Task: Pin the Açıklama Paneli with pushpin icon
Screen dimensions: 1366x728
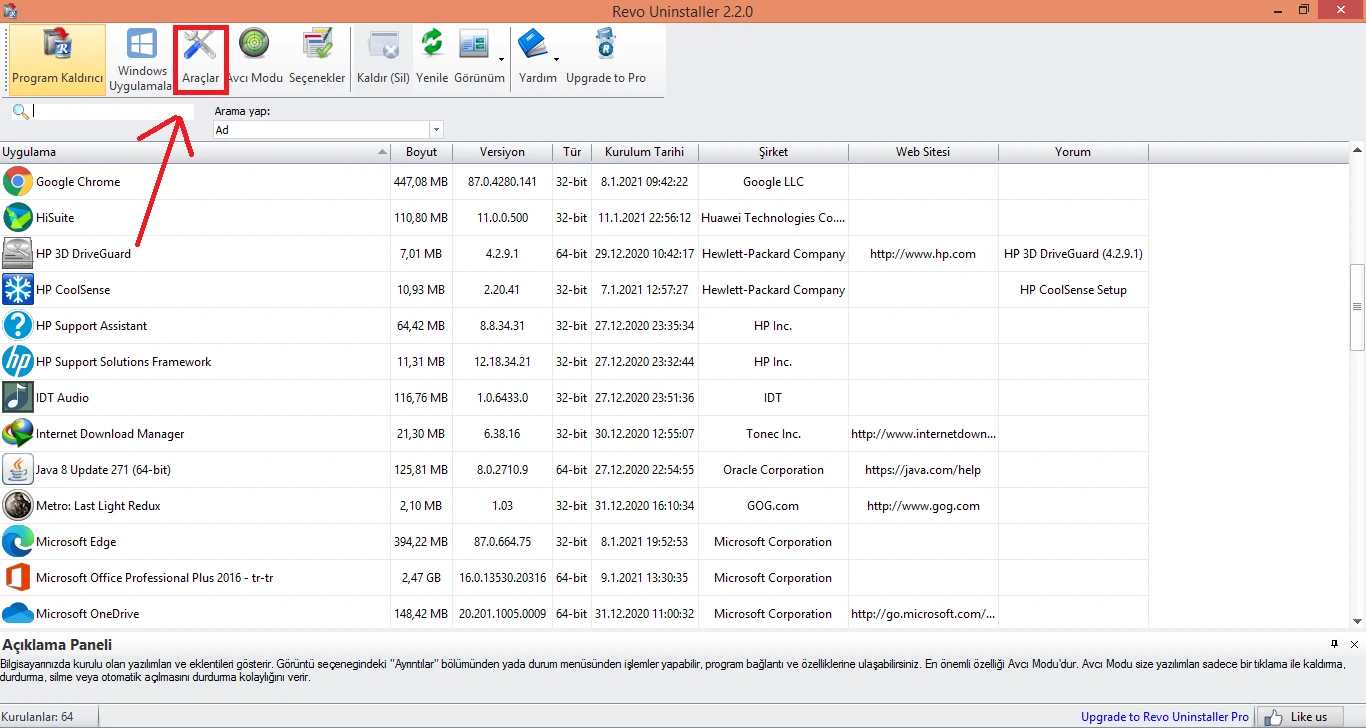Action: tap(1335, 644)
